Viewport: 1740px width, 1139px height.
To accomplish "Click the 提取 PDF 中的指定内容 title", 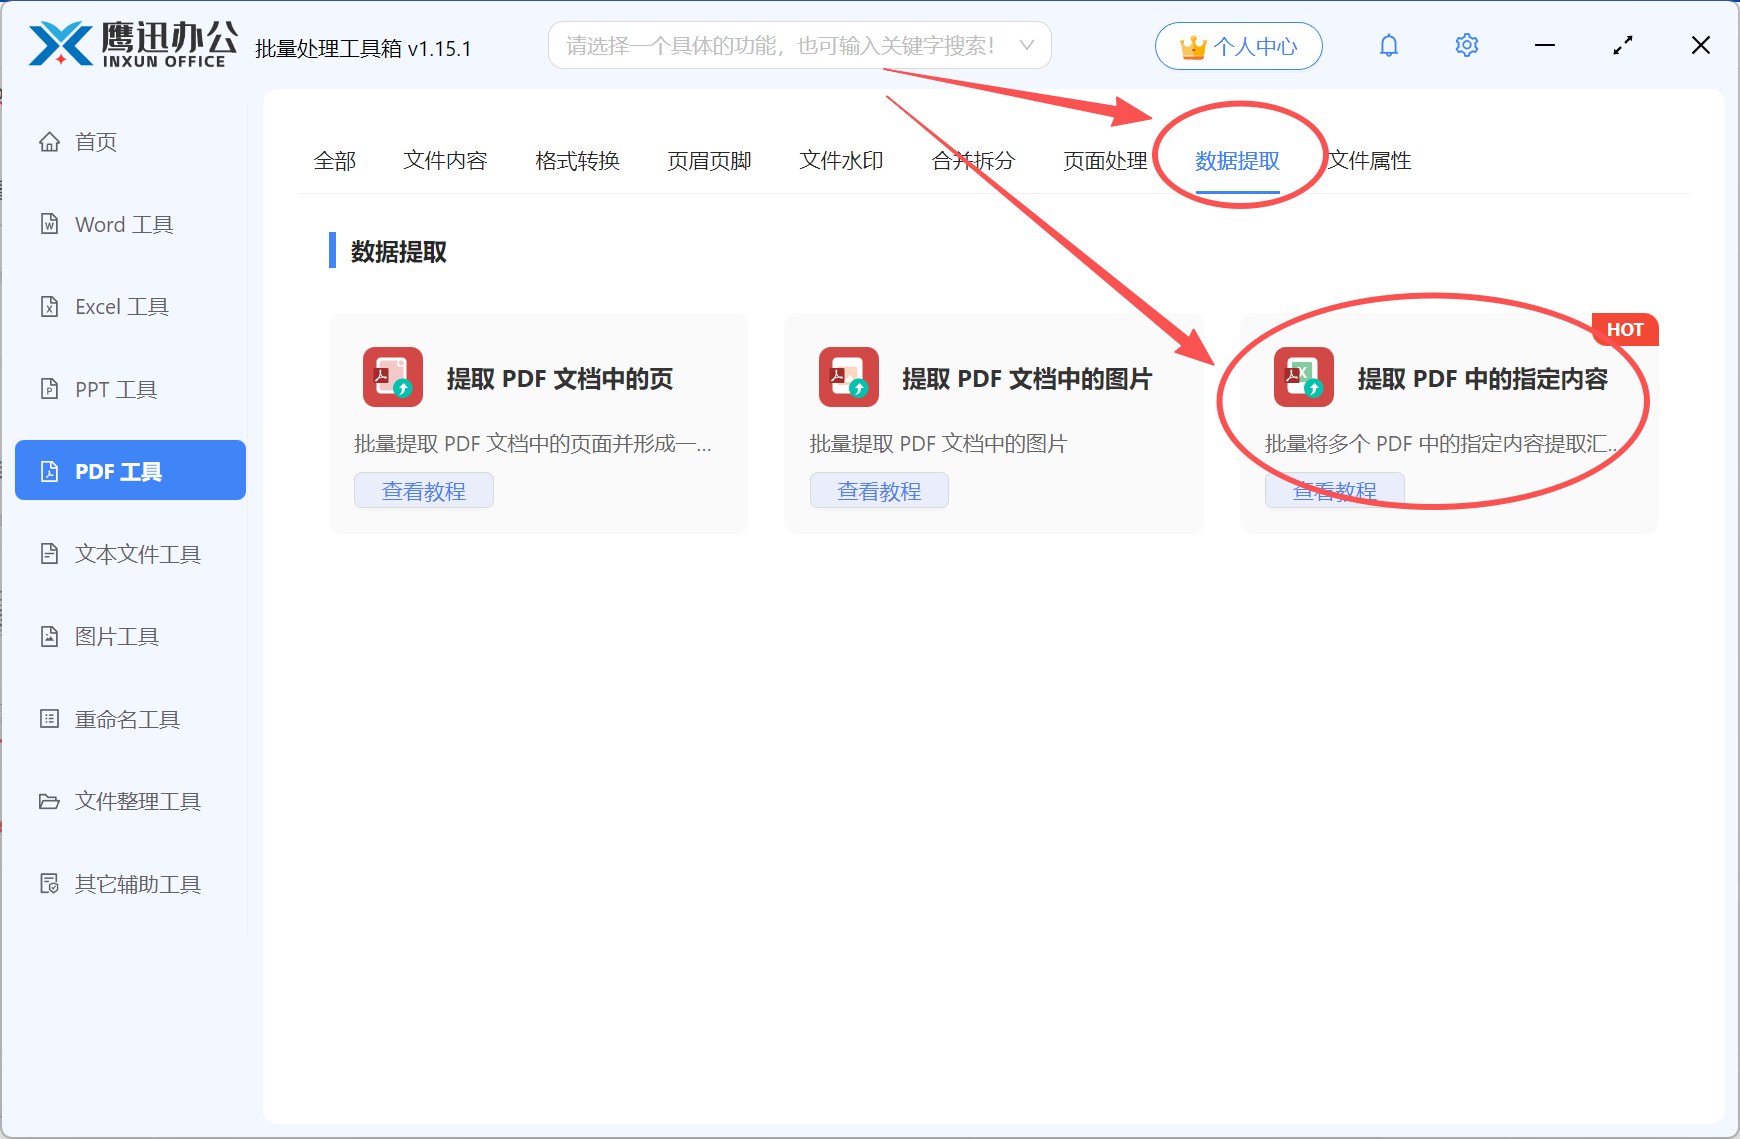I will tap(1483, 379).
